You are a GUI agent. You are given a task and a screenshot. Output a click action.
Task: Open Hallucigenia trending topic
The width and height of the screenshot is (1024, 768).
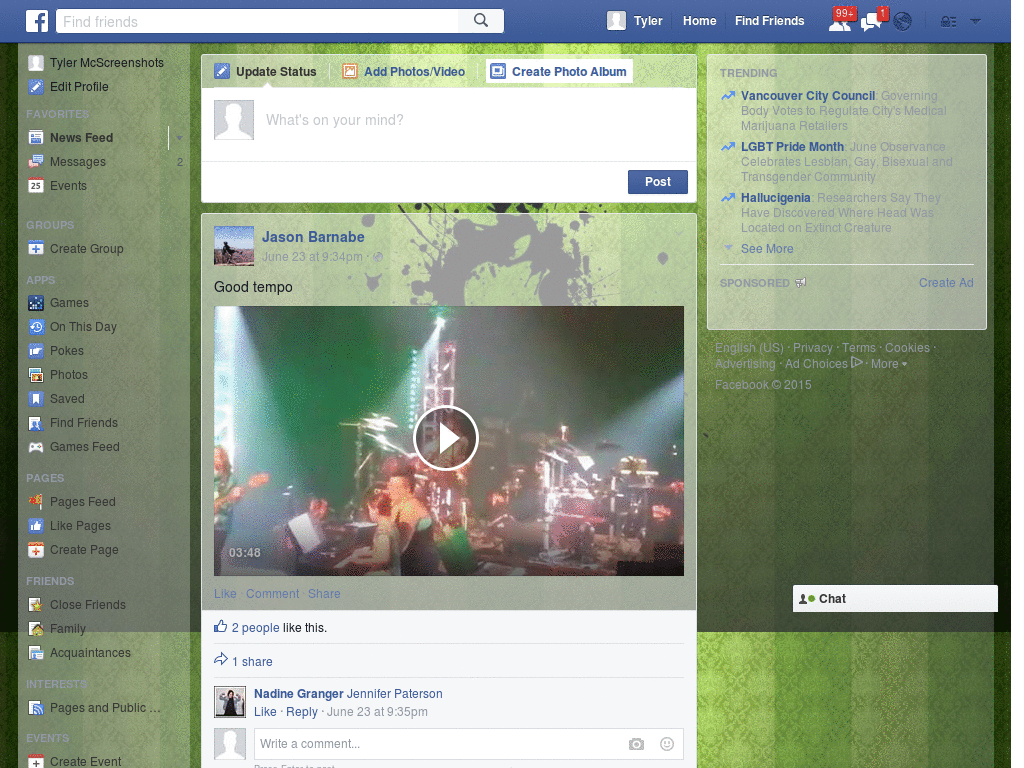pyautogui.click(x=775, y=198)
